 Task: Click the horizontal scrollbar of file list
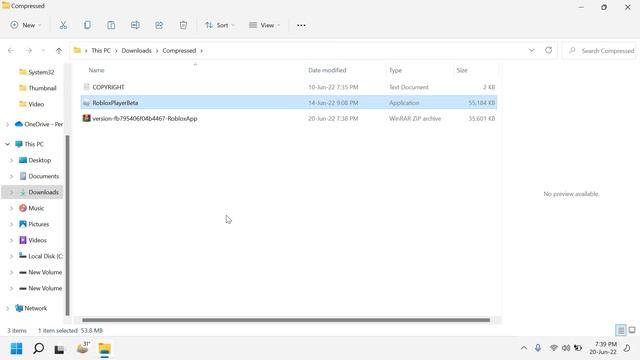point(286,320)
